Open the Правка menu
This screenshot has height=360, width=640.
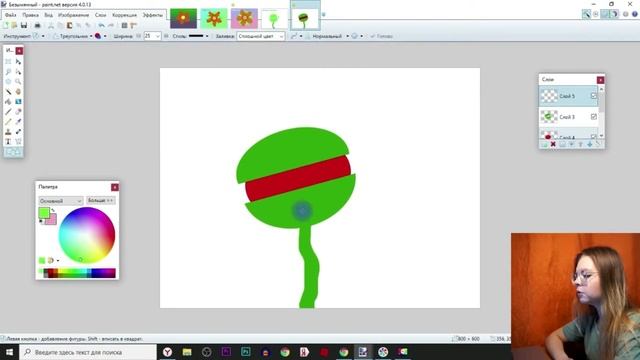pyautogui.click(x=30, y=15)
